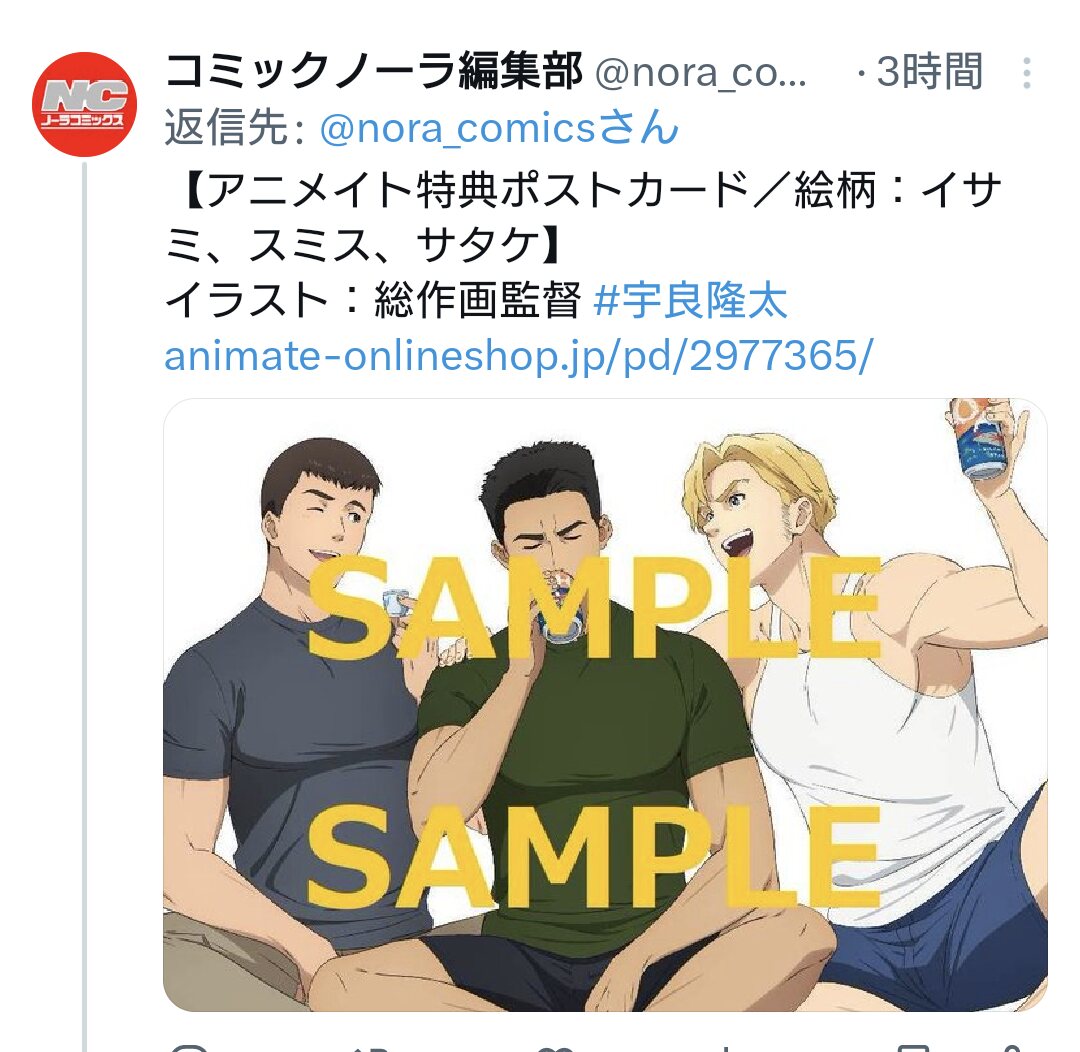The image size is (1080, 1052).
Task: Open the コミックノーラ編集部 account name
Action: [x=373, y=71]
